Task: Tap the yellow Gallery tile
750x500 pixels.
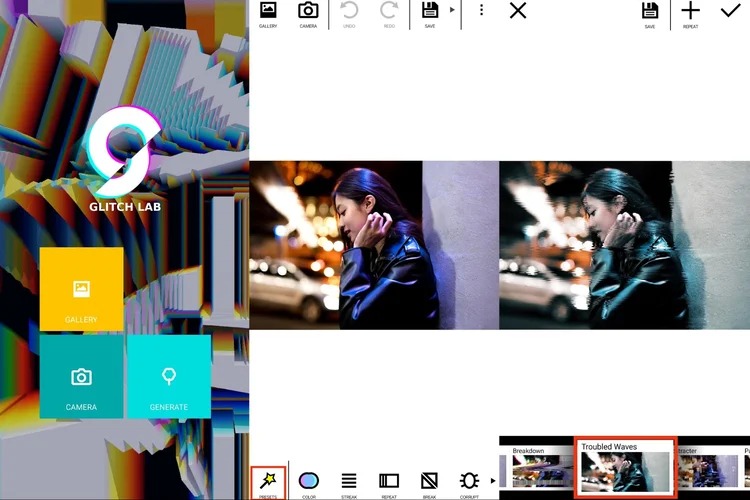Action: pyautogui.click(x=81, y=289)
